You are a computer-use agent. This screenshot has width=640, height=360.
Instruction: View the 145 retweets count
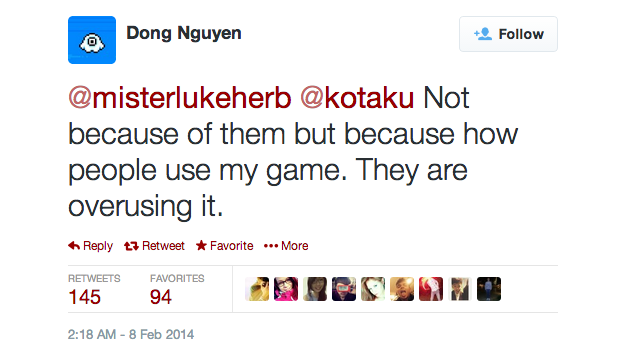click(84, 297)
